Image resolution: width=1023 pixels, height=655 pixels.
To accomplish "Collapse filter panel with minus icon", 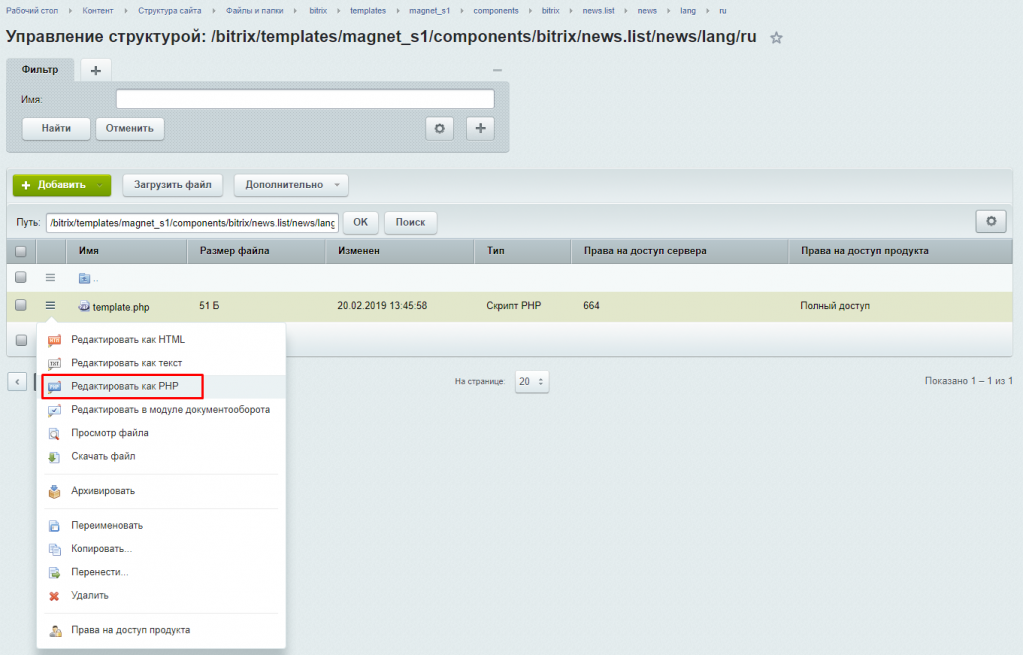I will click(497, 70).
